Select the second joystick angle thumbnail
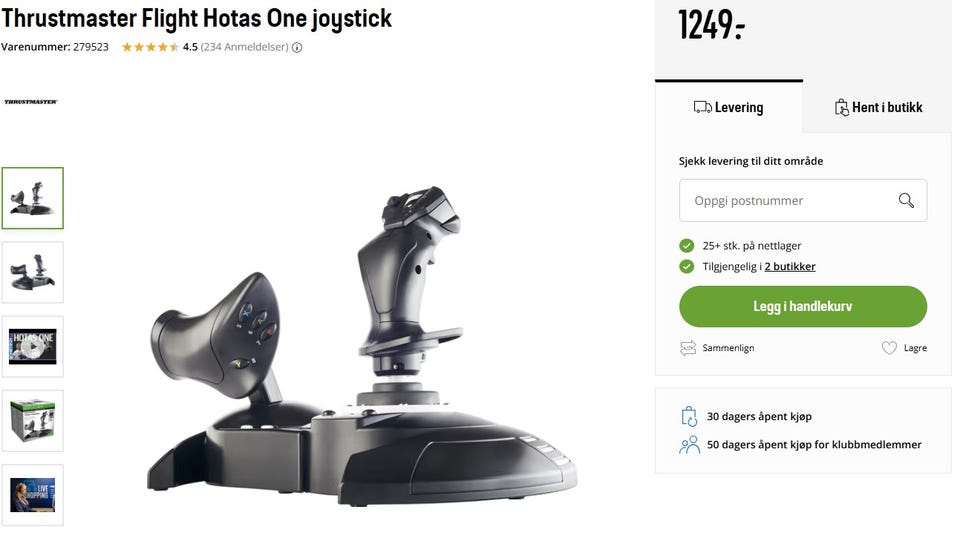The height and width of the screenshot is (550, 960). pyautogui.click(x=32, y=272)
